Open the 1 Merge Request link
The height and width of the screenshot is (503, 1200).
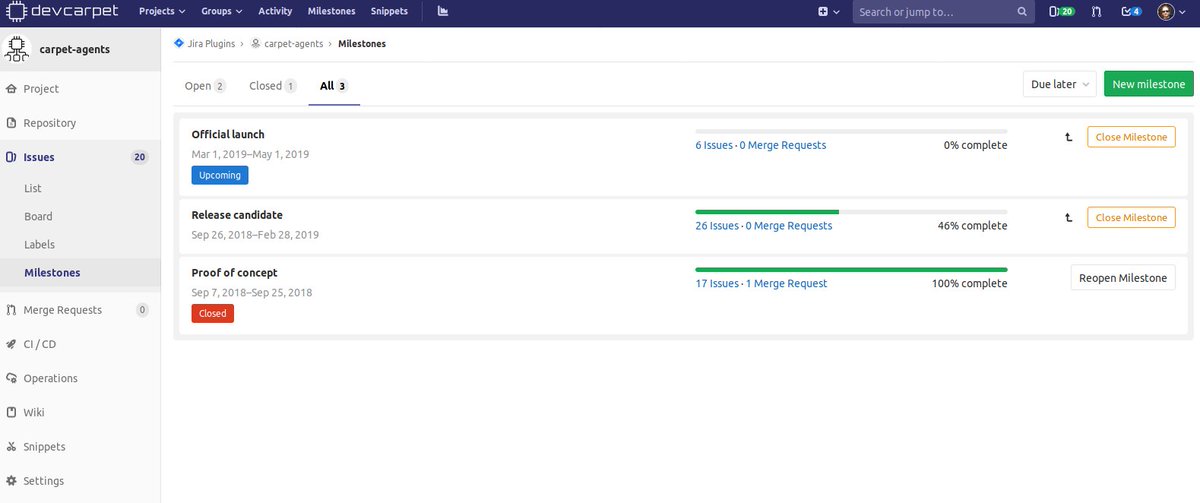(x=787, y=284)
